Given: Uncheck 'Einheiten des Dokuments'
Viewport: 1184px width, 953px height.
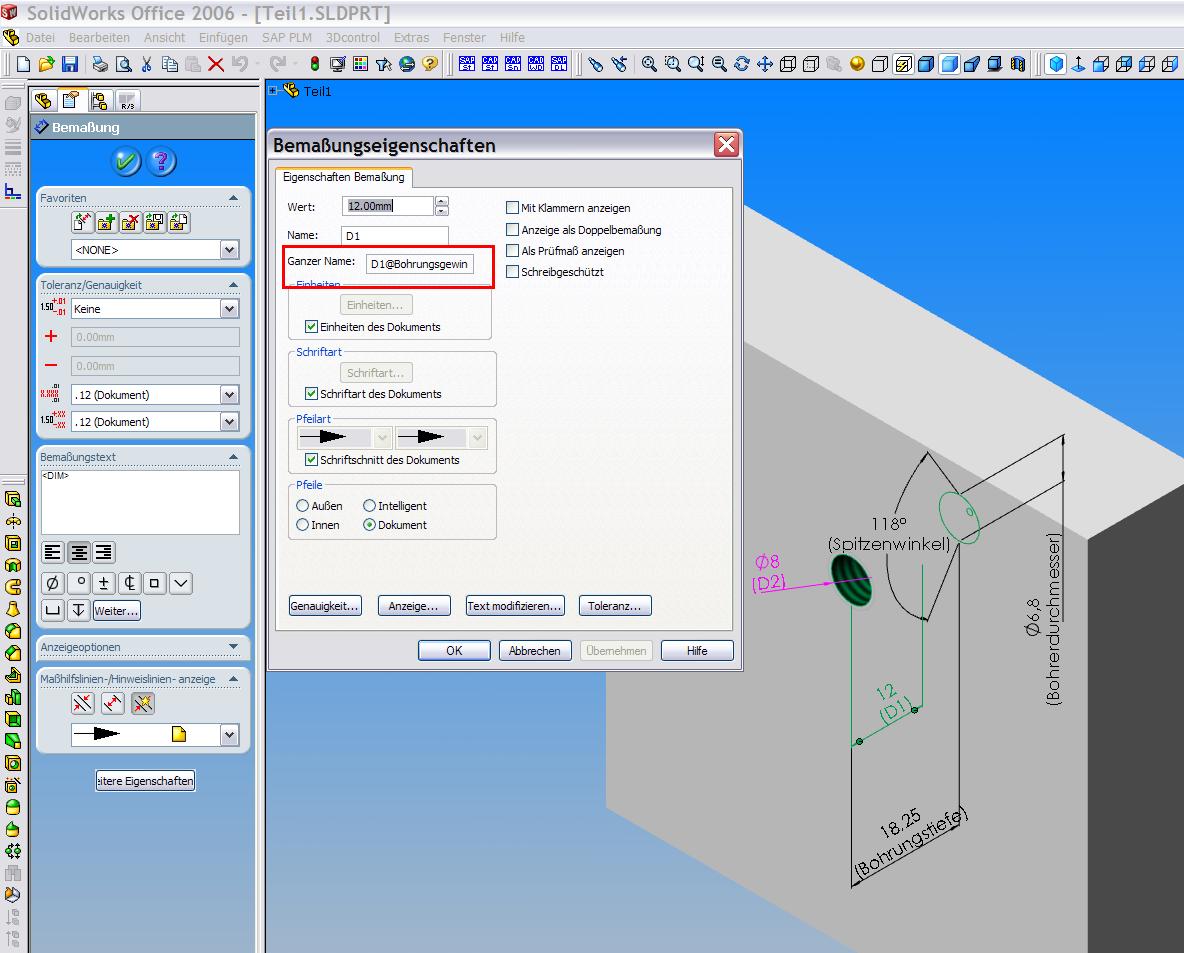Looking at the screenshot, I should (x=311, y=327).
